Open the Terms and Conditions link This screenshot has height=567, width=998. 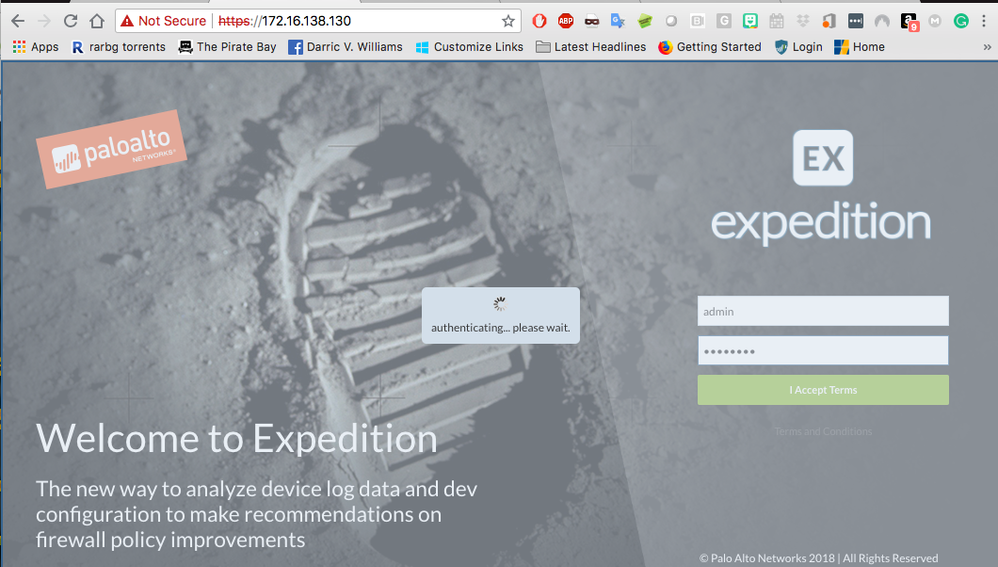pos(823,431)
